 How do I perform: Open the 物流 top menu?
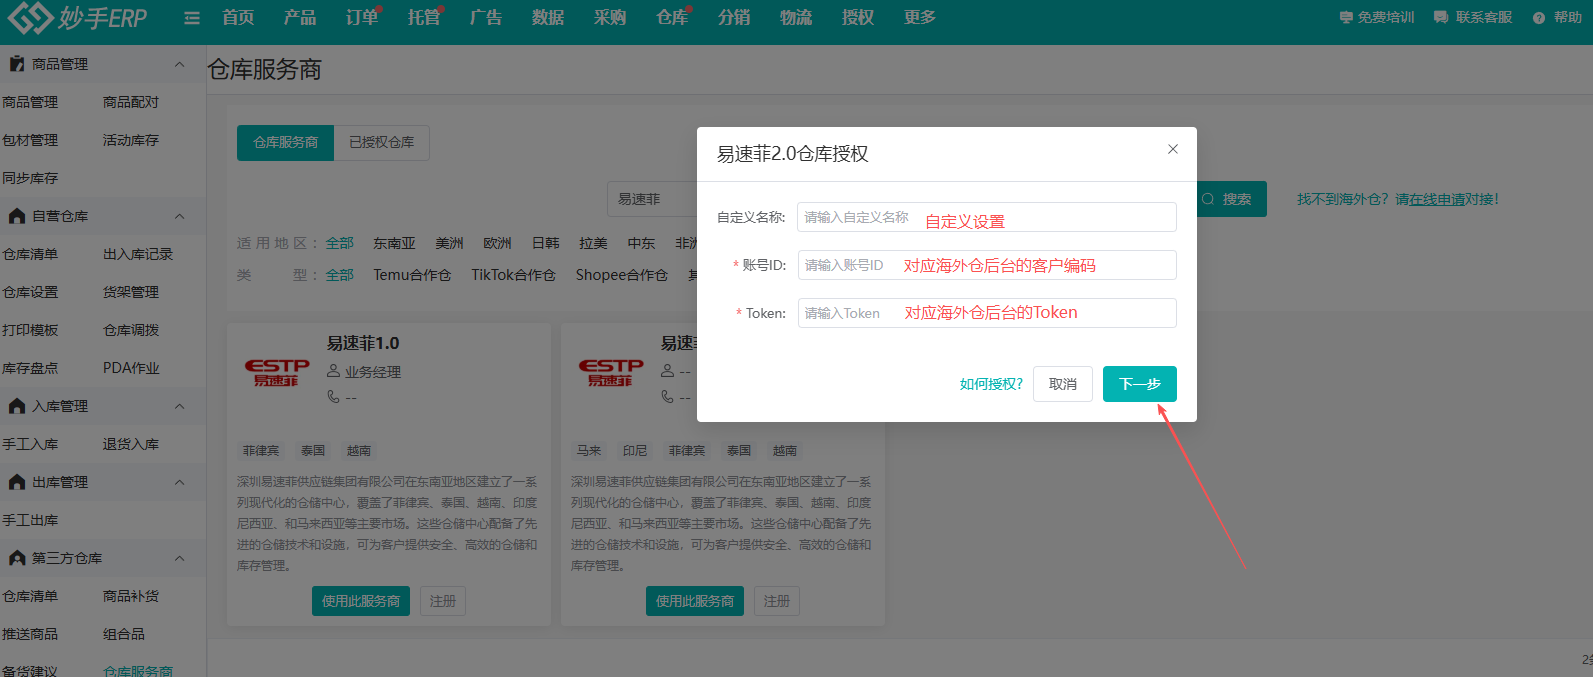coord(796,18)
